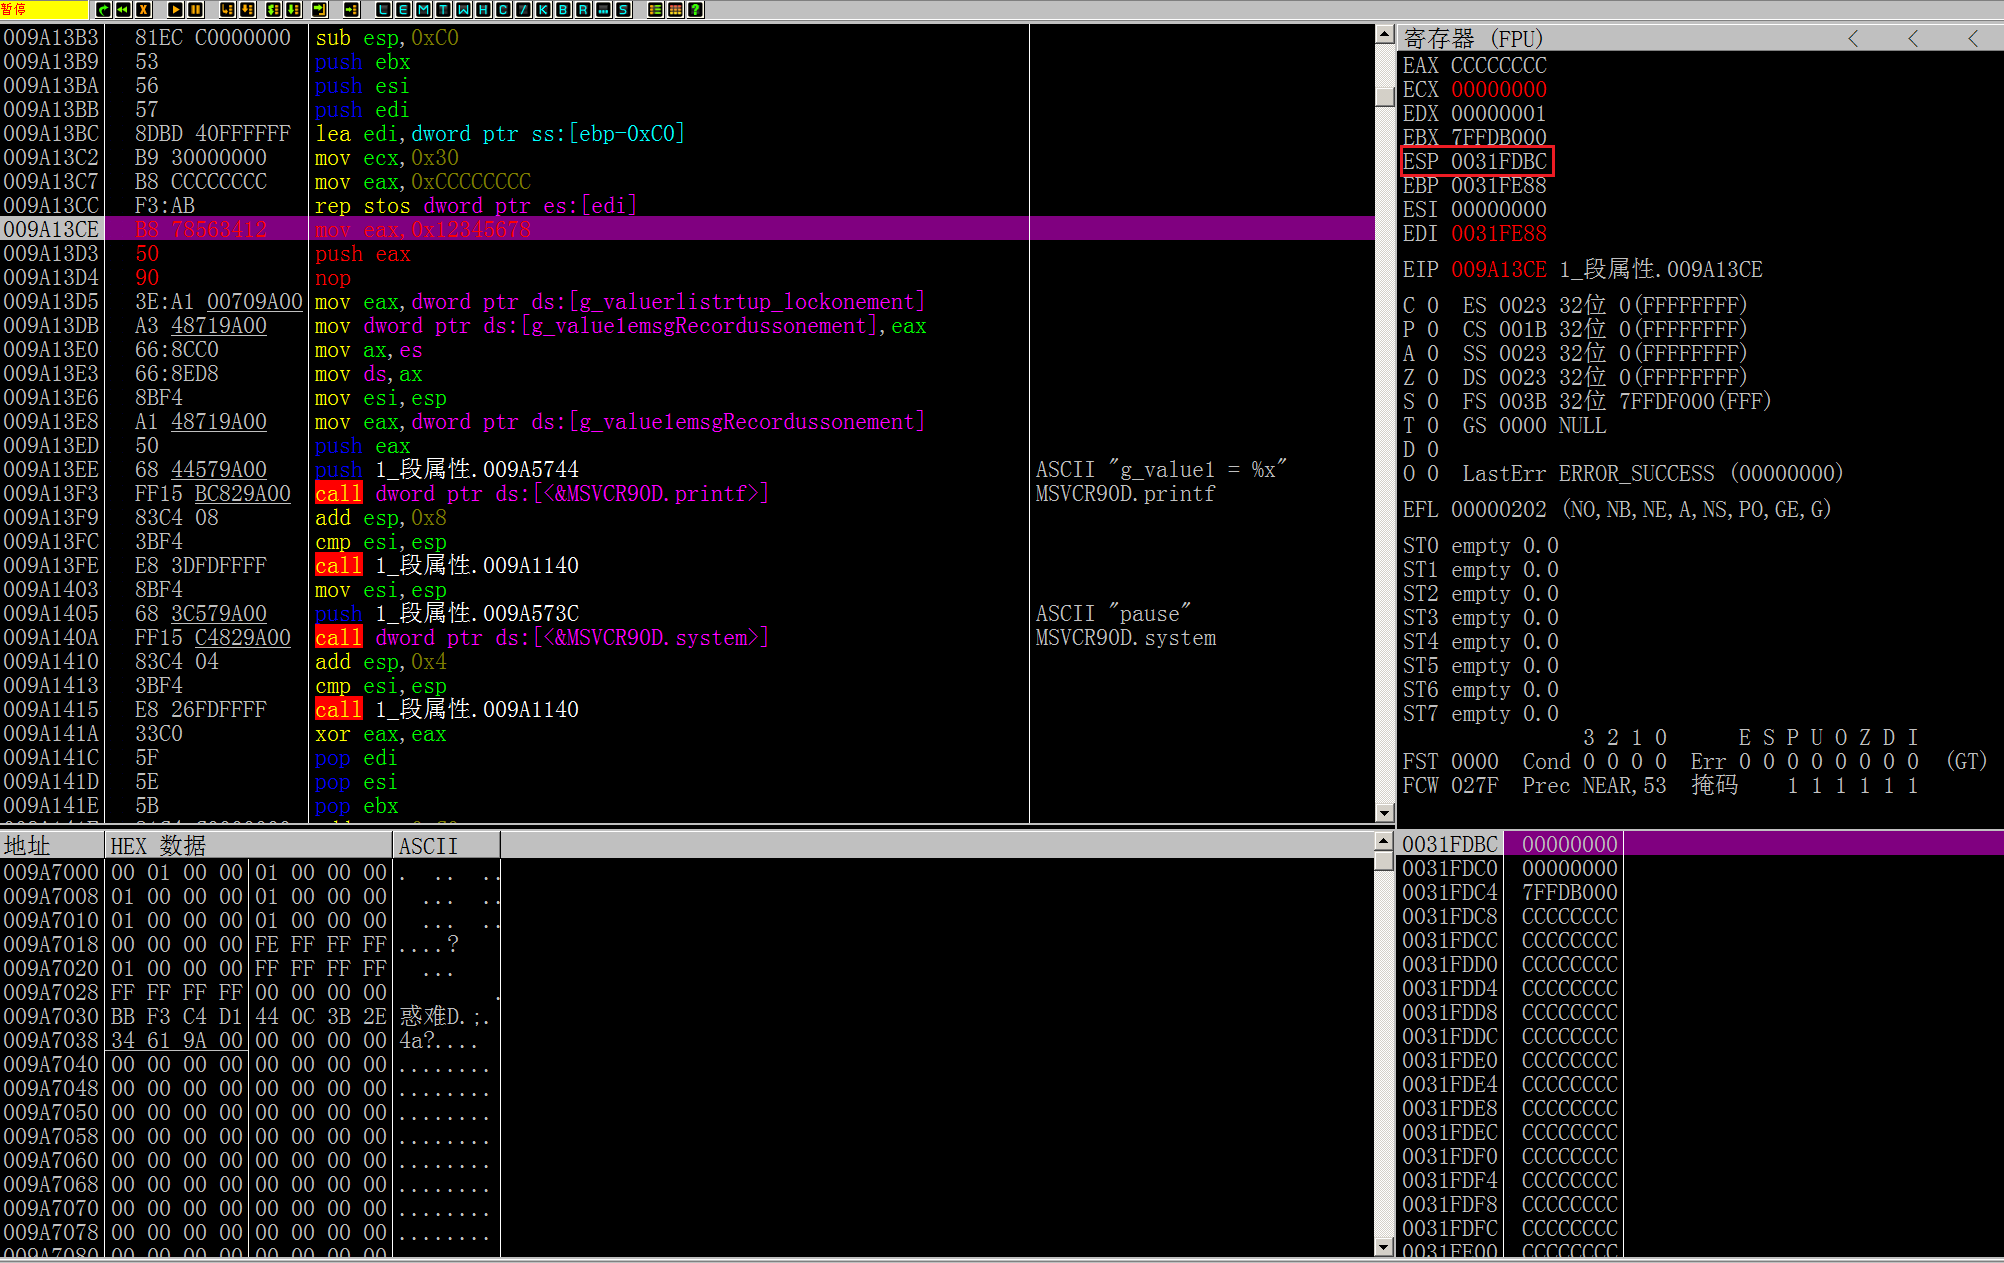2004x1263 pixels.
Task: Select the EAX register value CCCCCCCC
Action: (1499, 66)
